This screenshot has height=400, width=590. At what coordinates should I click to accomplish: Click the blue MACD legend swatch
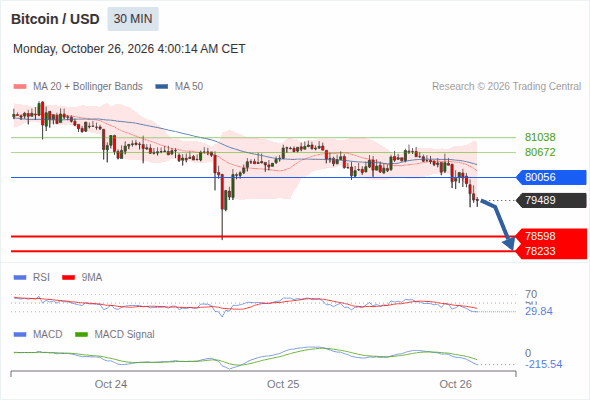click(20, 335)
